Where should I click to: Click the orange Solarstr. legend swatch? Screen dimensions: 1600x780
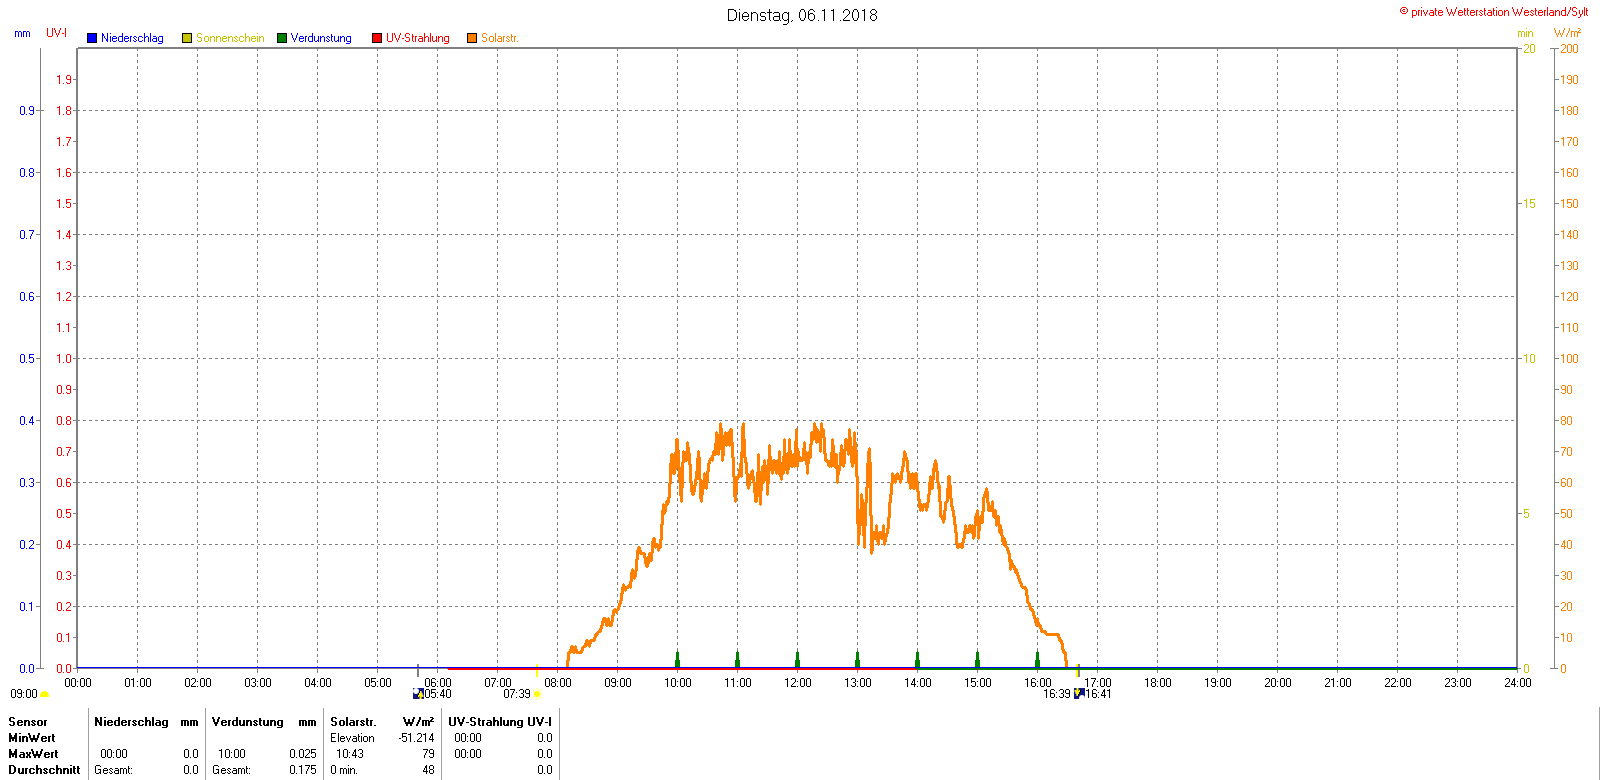(x=472, y=38)
